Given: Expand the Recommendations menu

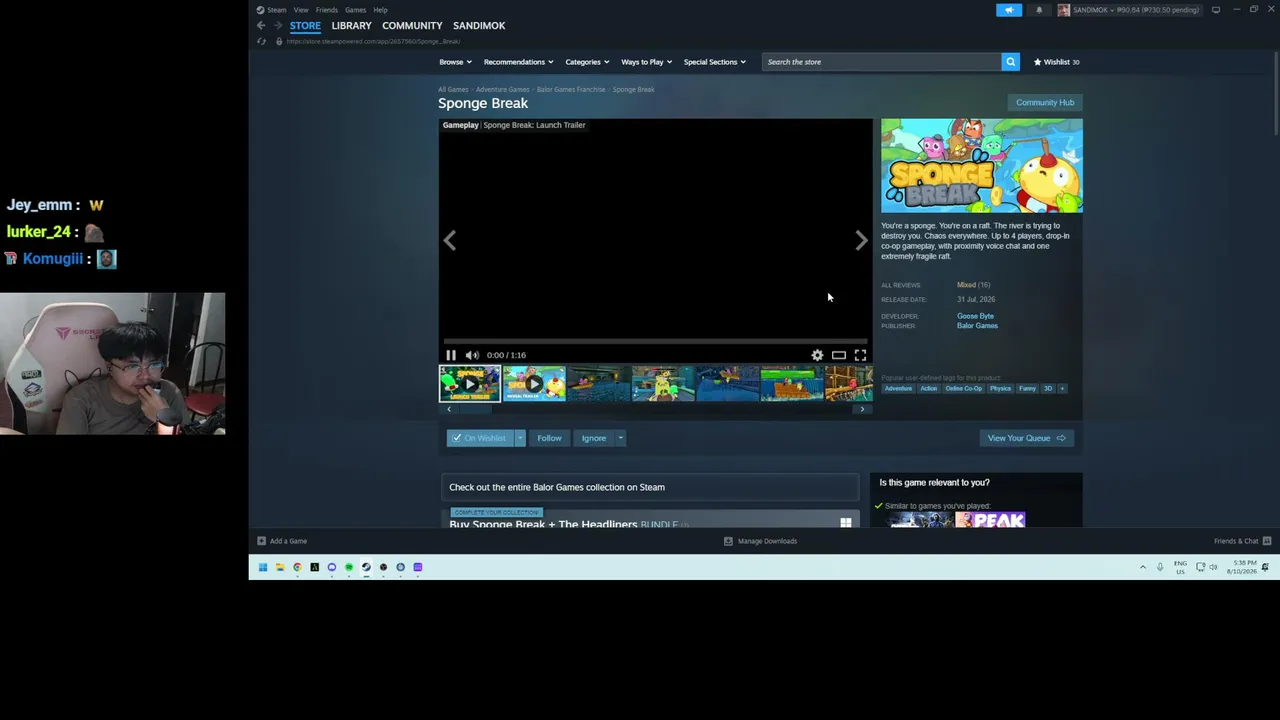Looking at the screenshot, I should click(518, 62).
